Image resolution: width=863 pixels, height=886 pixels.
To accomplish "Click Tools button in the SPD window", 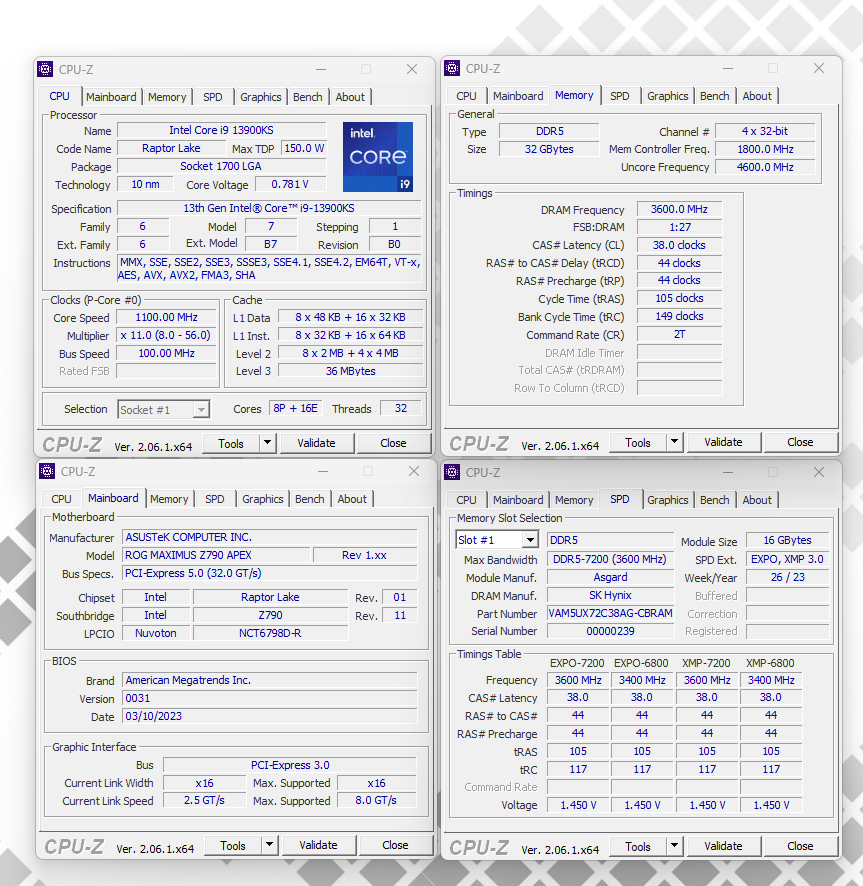I will point(638,846).
